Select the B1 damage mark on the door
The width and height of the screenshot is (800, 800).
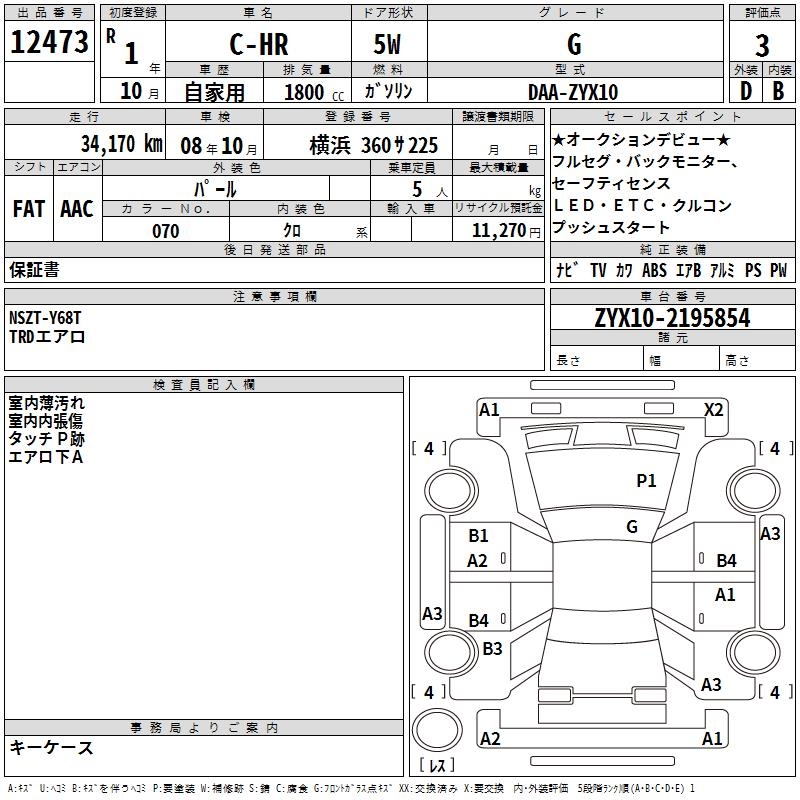pyautogui.click(x=478, y=535)
